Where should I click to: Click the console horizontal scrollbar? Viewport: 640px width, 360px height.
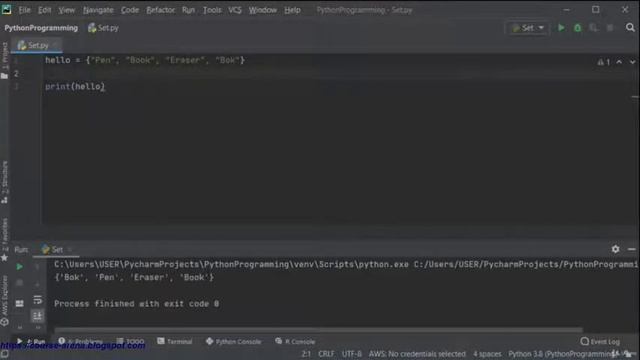coord(318,329)
